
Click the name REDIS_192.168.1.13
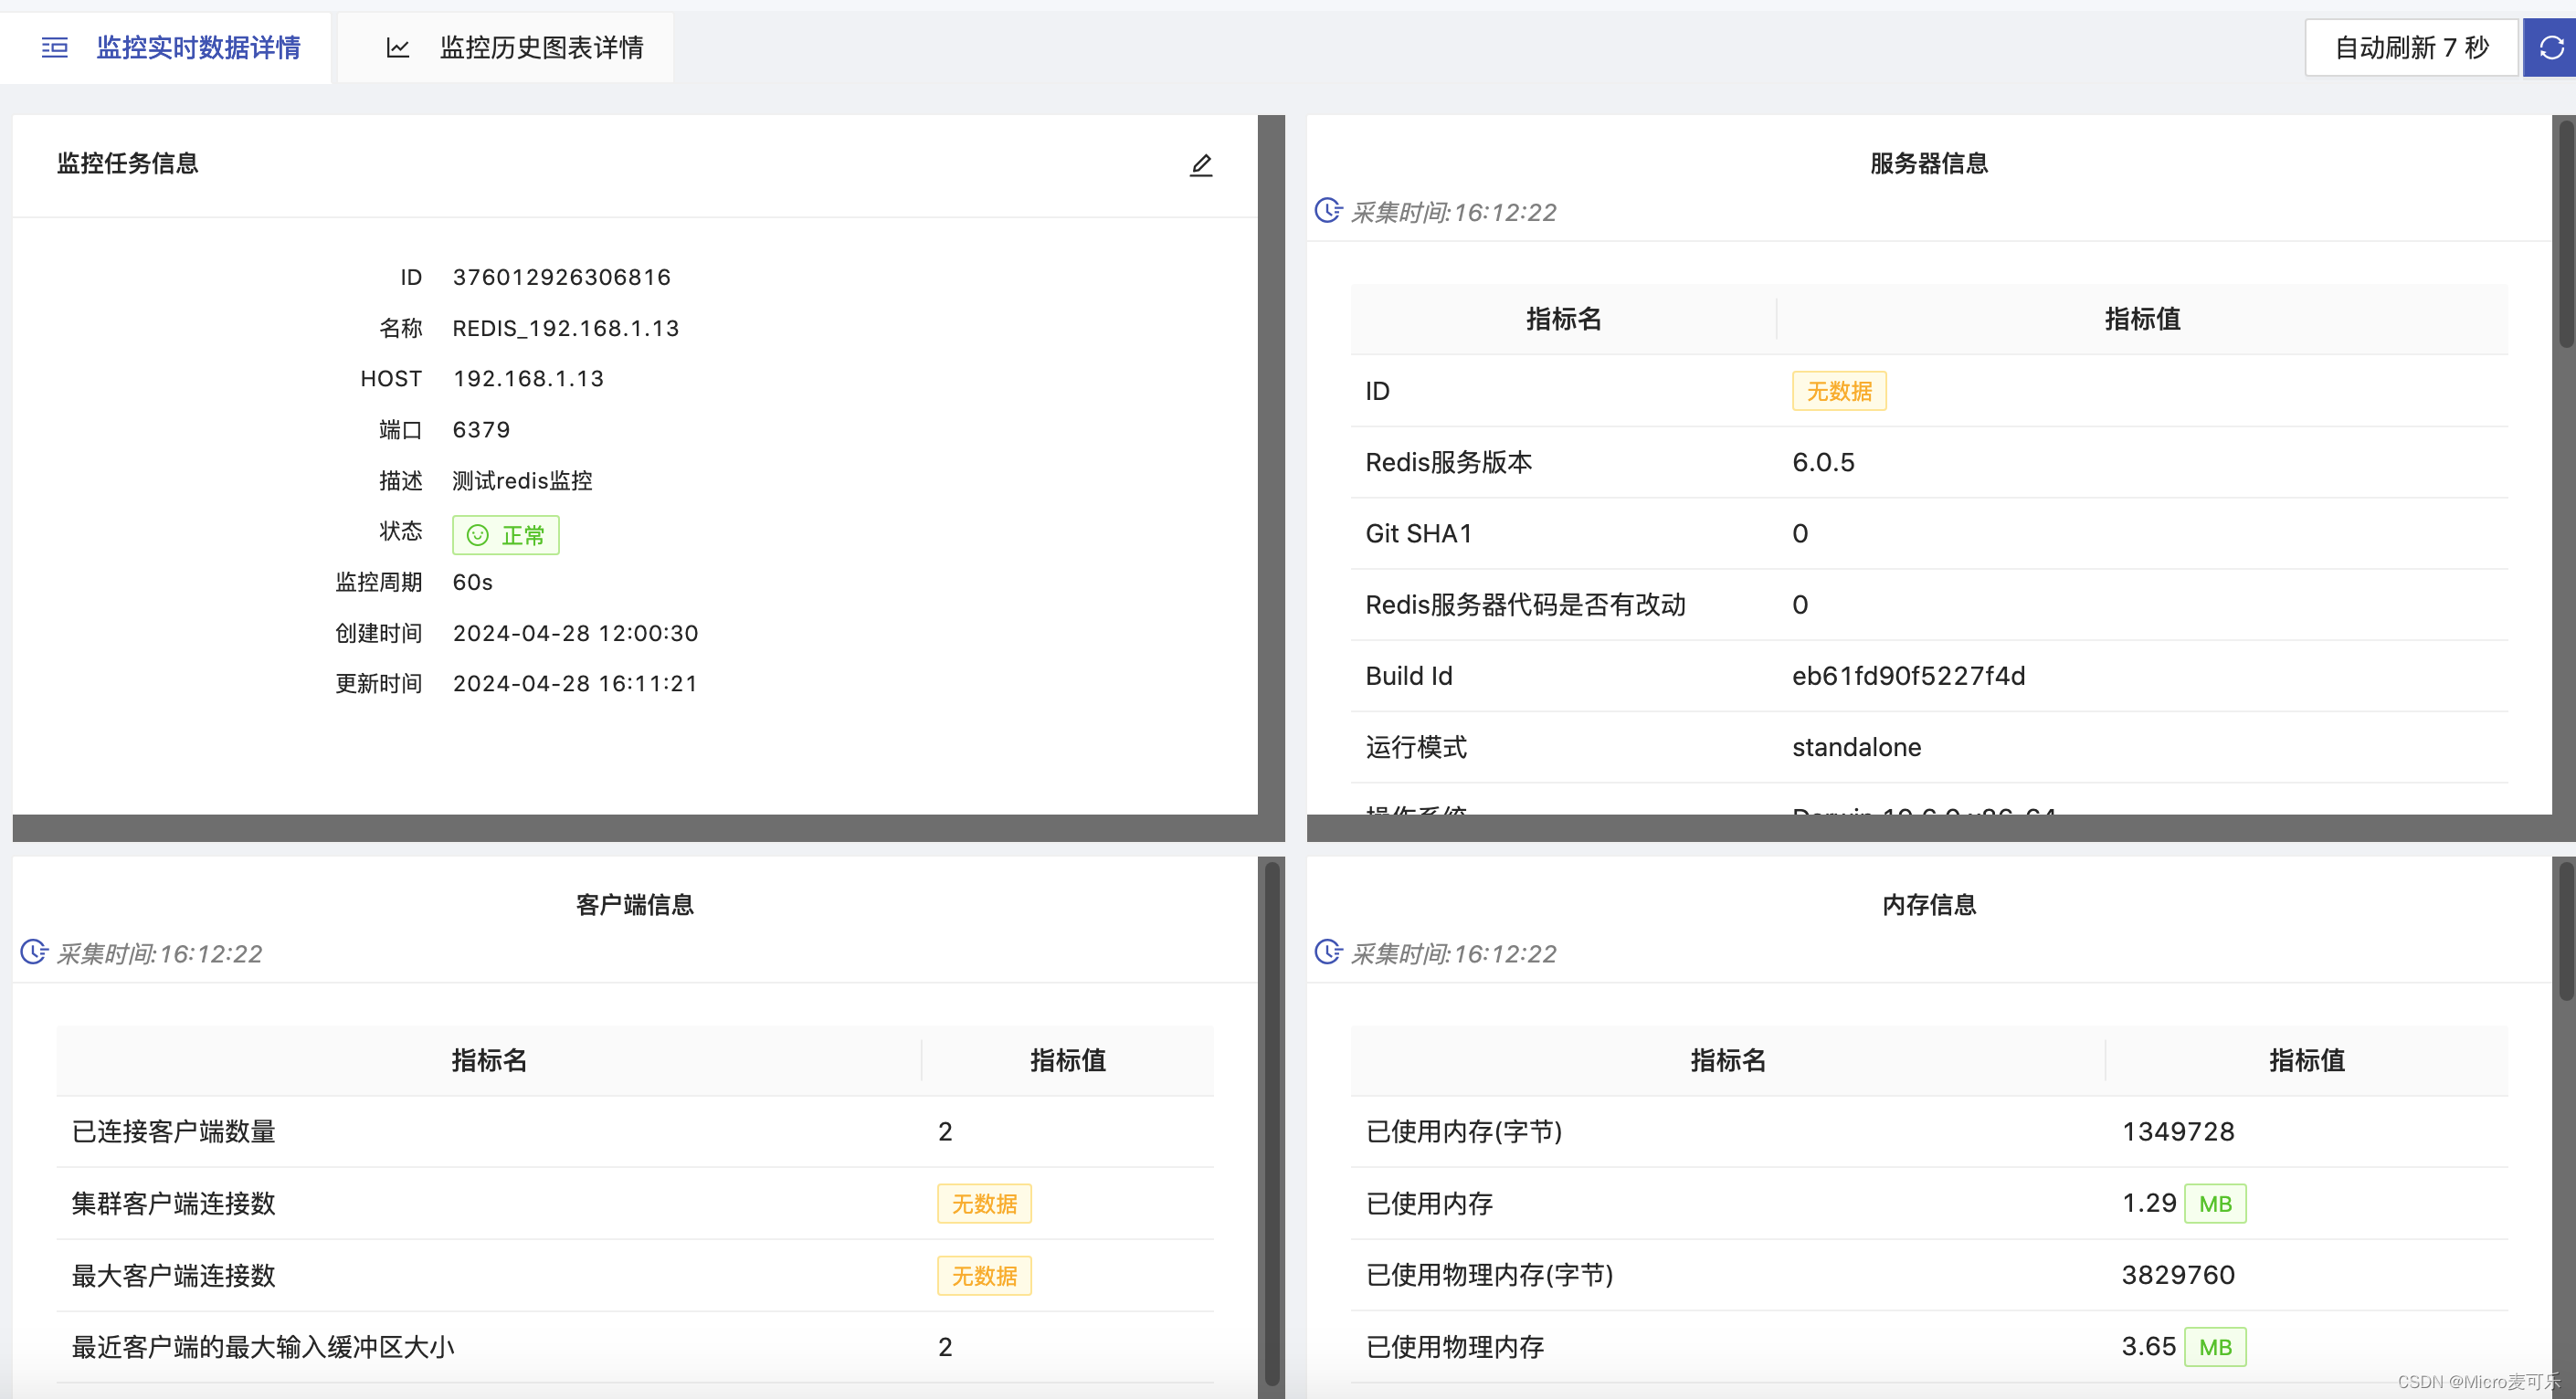565,328
